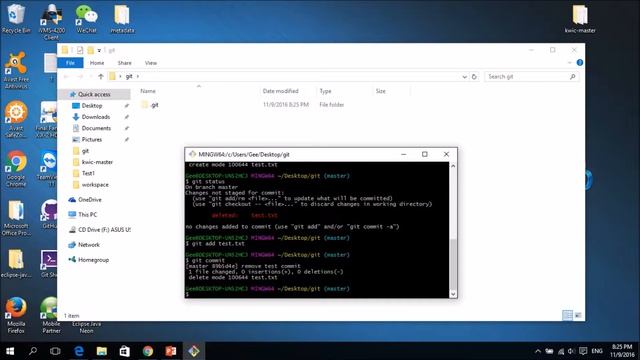The image size is (640, 360).
Task: Select Downloads in navigation pane
Action: (x=96, y=117)
